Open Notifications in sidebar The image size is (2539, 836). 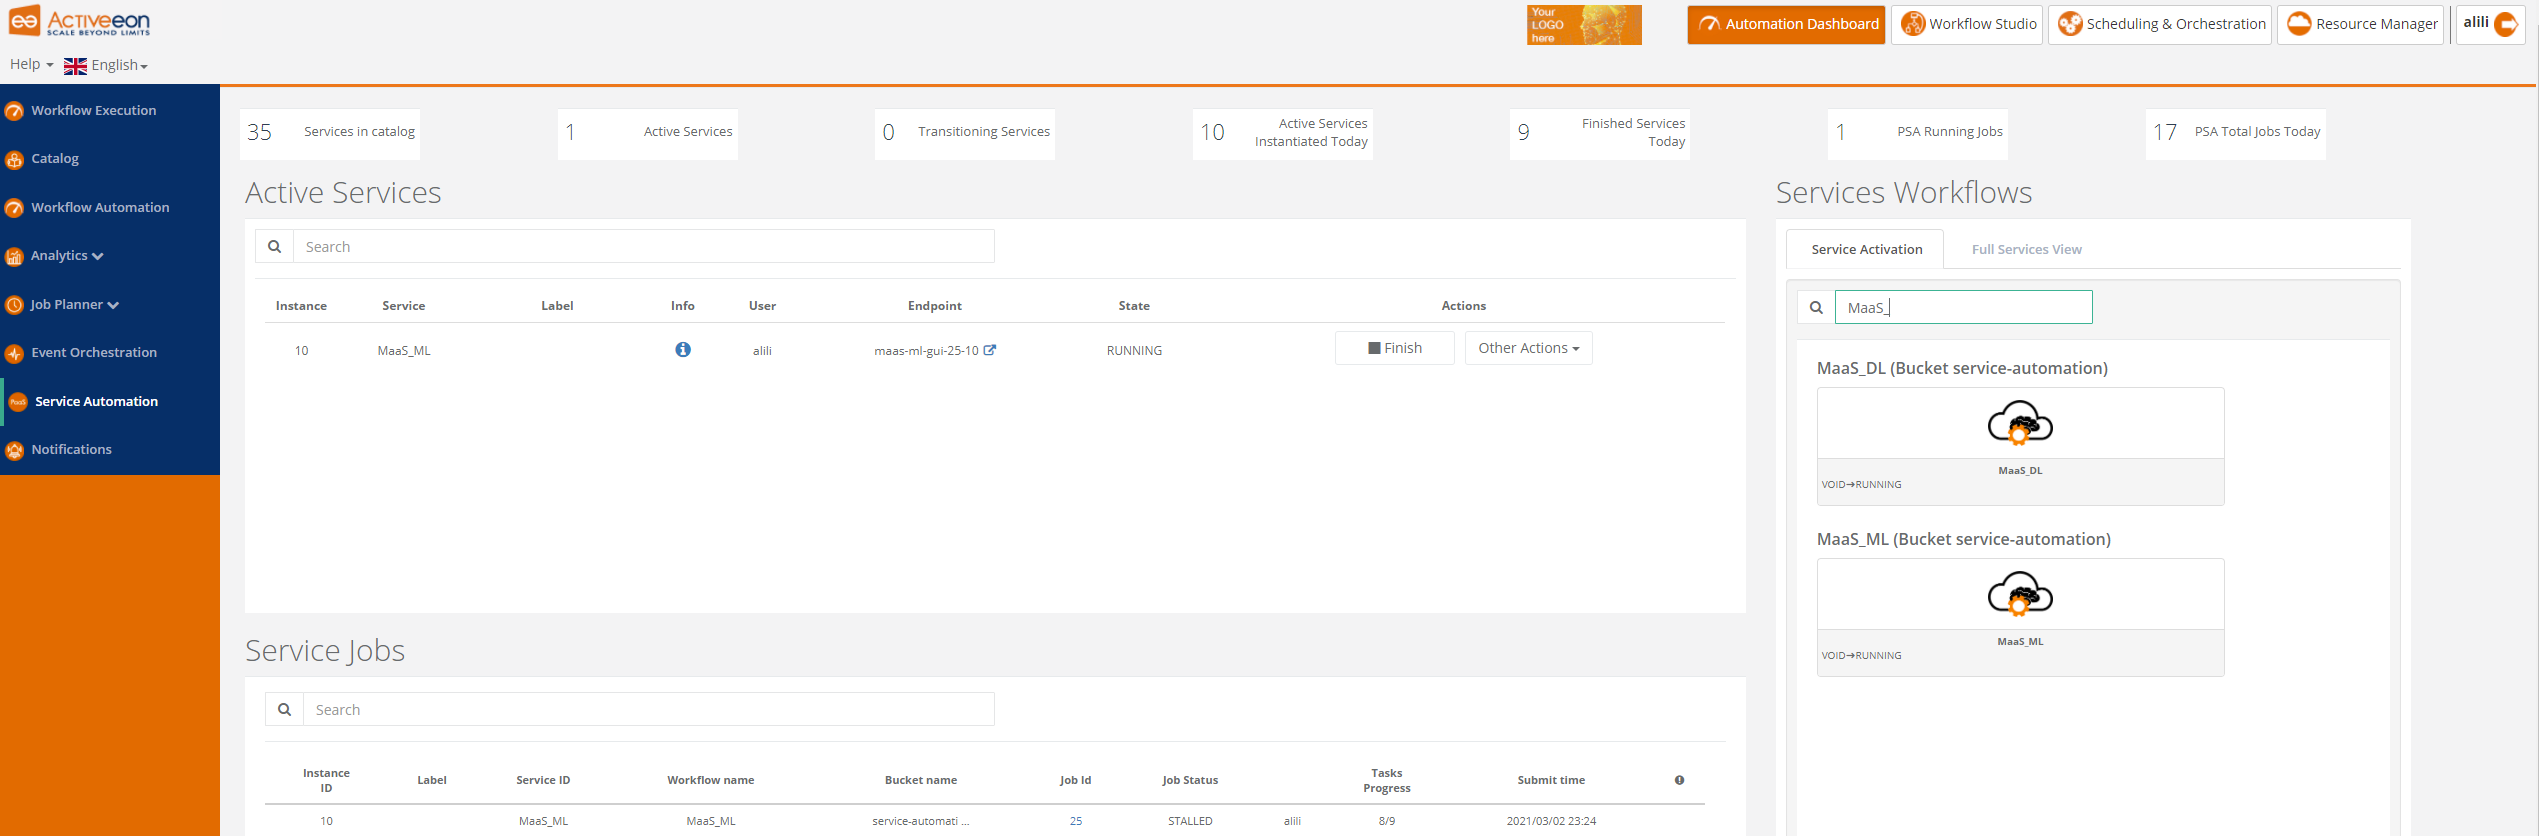point(71,449)
